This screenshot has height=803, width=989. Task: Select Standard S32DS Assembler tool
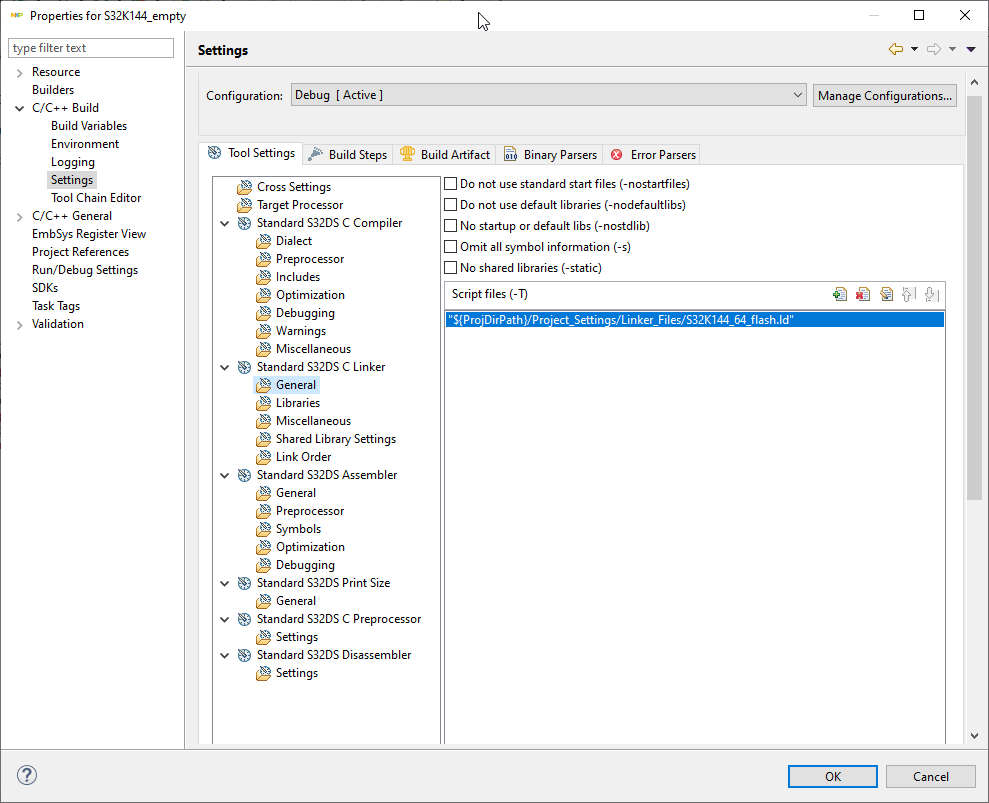click(327, 475)
